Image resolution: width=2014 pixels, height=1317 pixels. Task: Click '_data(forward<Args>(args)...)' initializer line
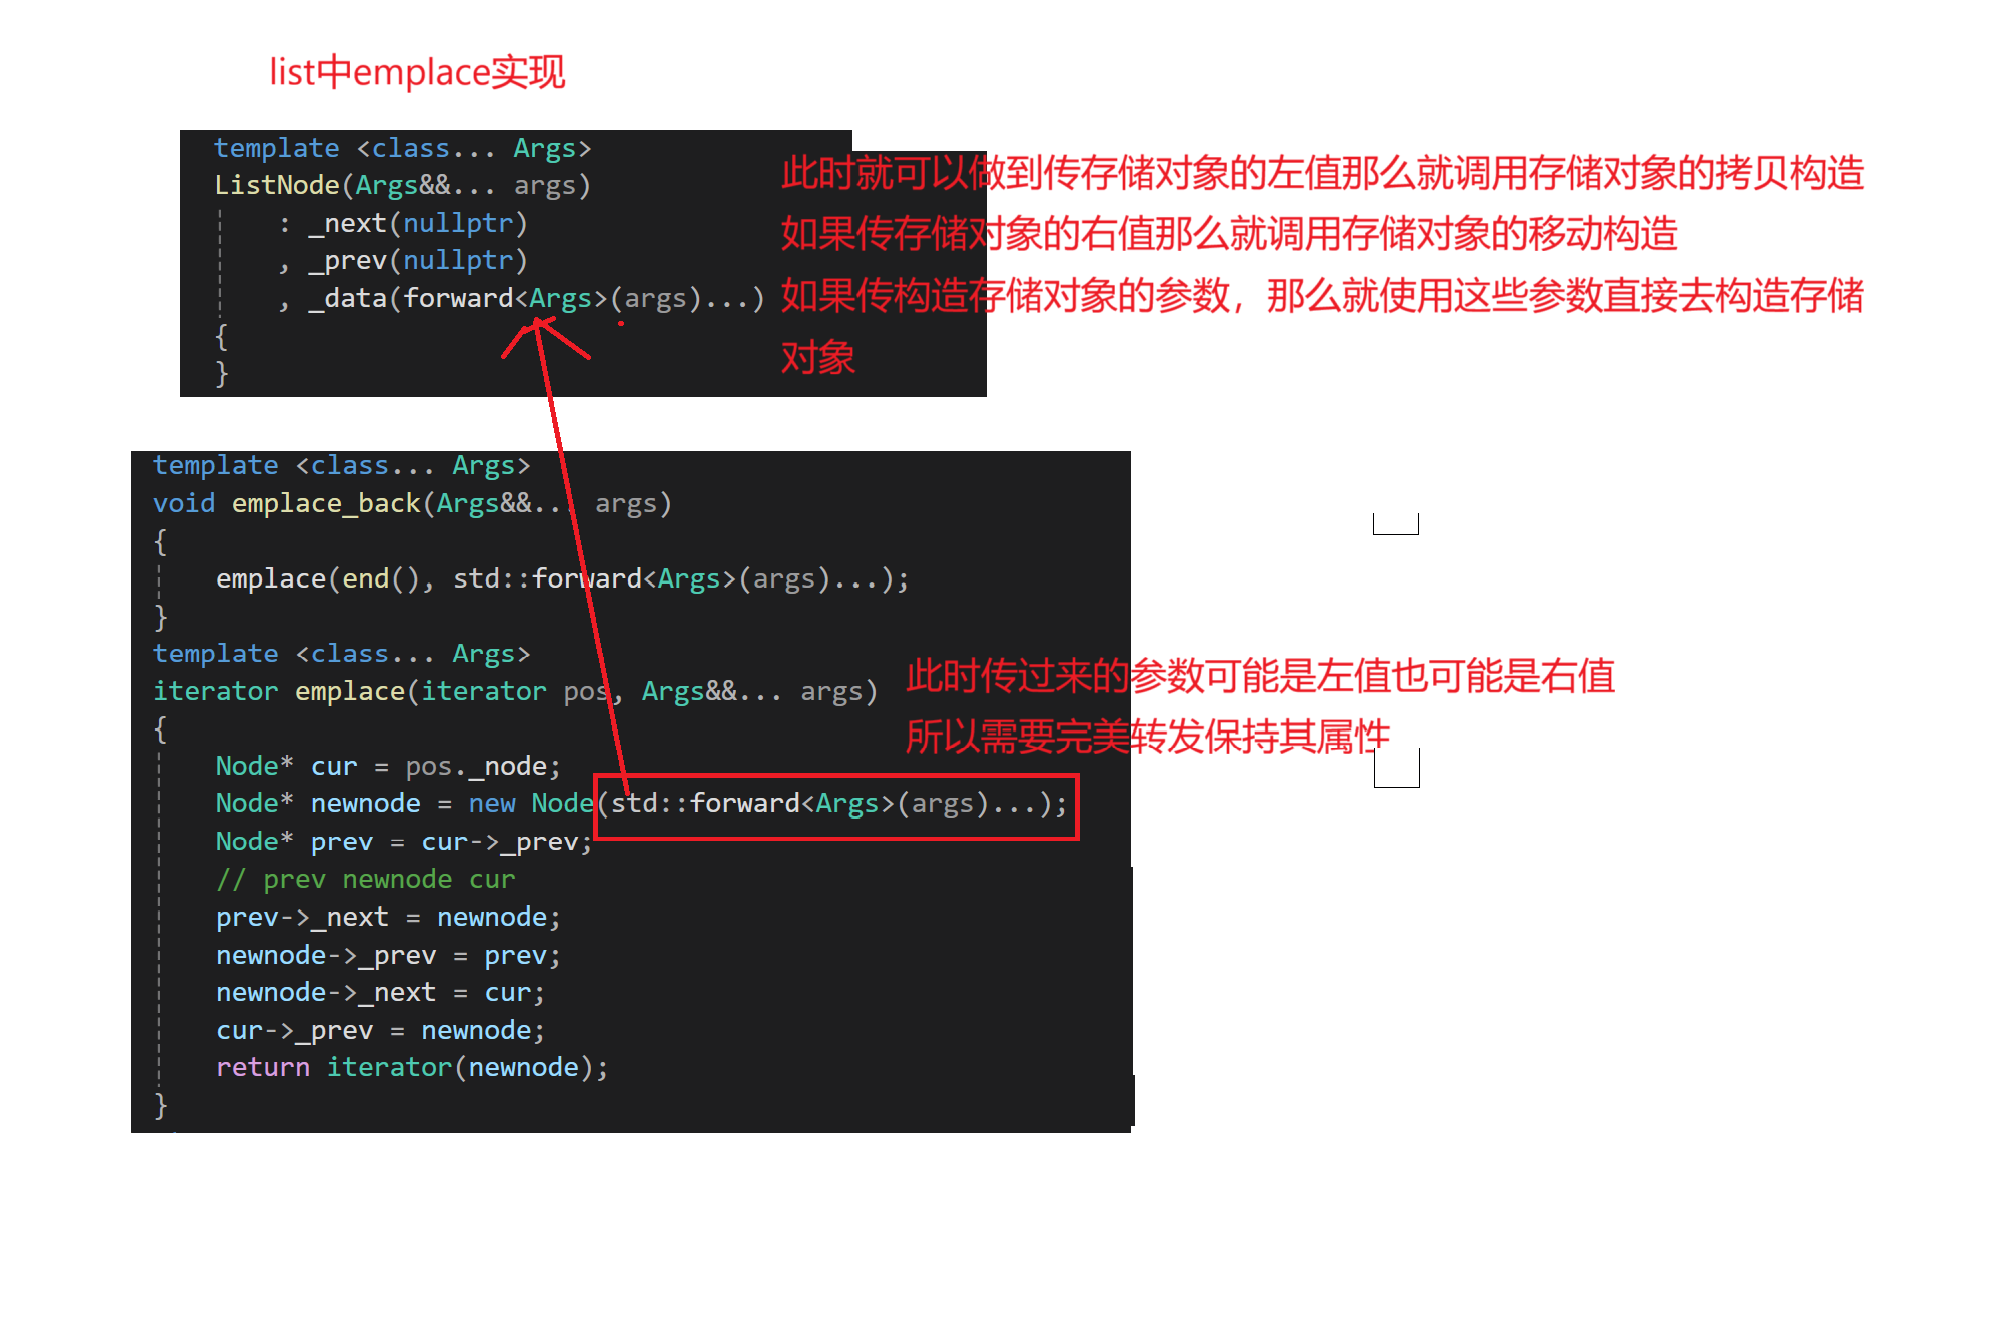tap(535, 299)
